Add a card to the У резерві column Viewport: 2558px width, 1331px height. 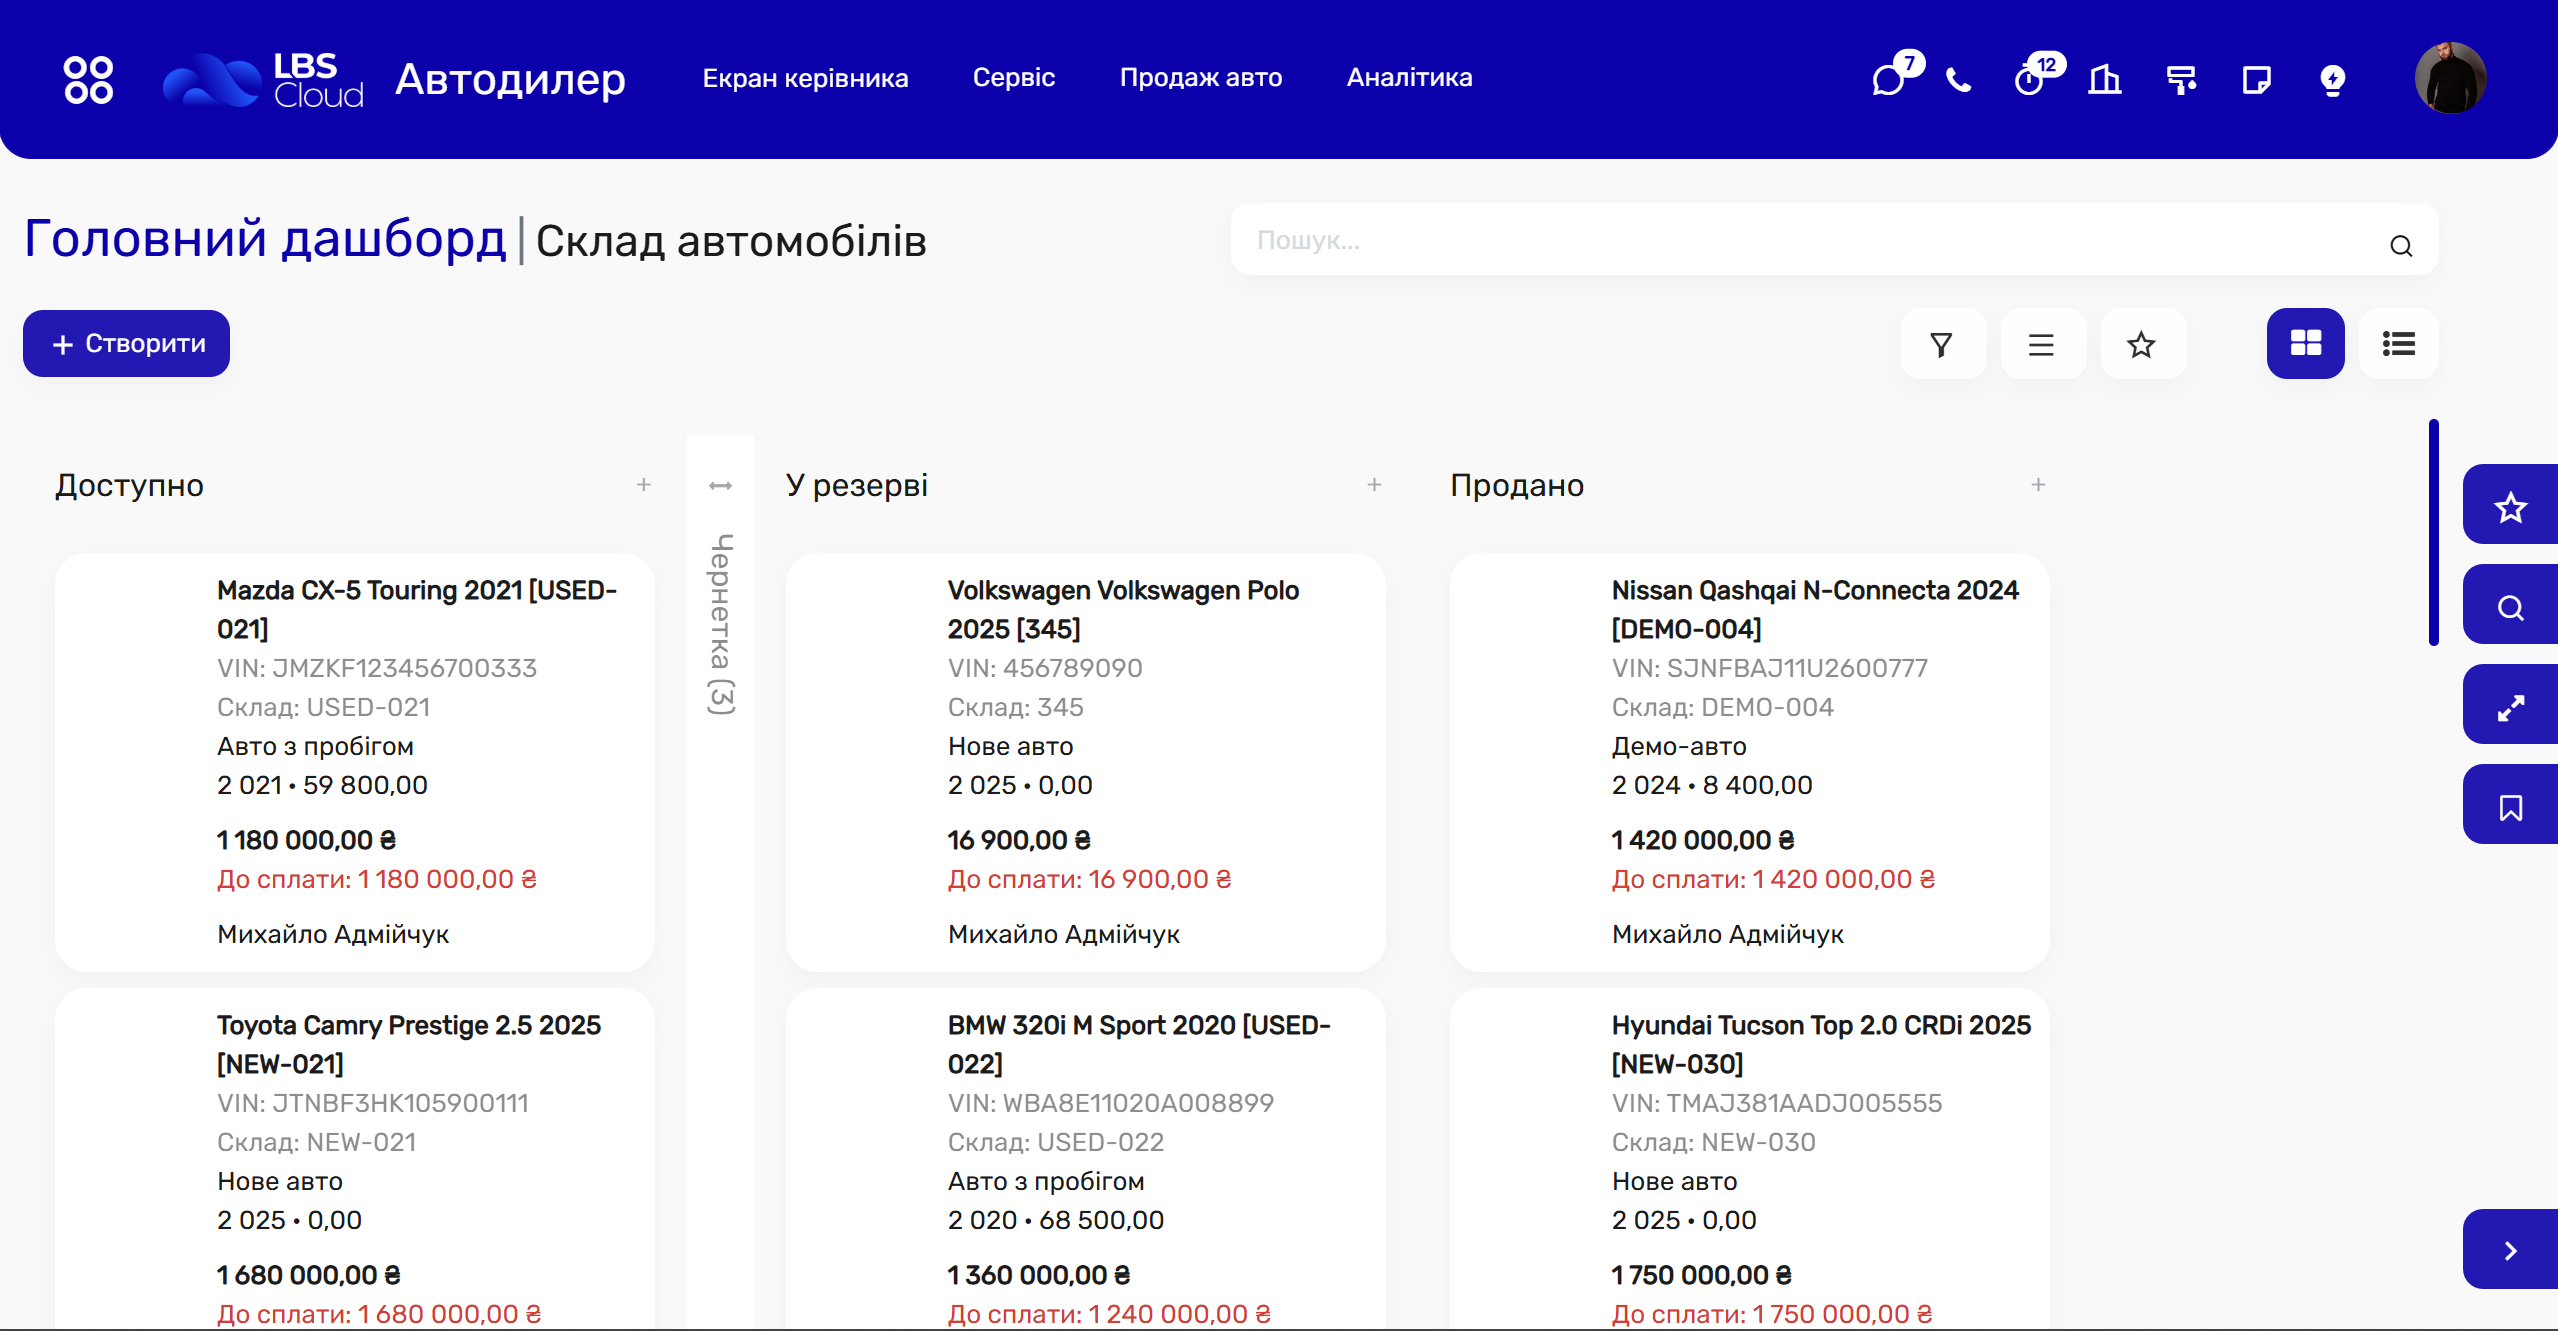pos(1375,485)
